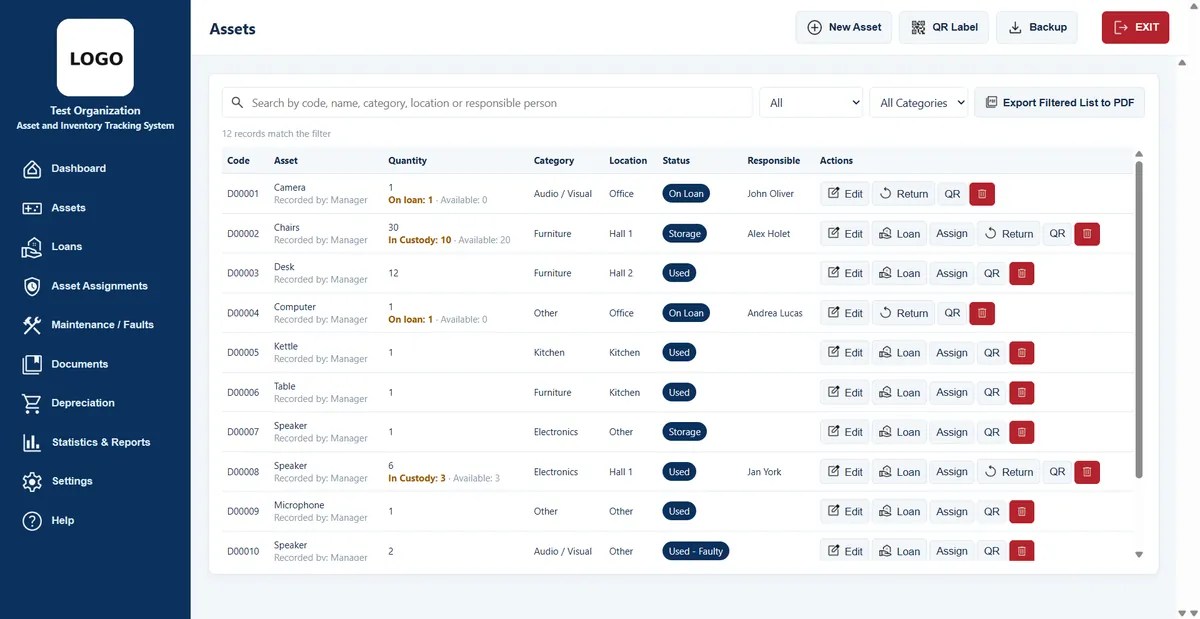The image size is (1200, 619).
Task: Click the 'On Loan' status badge for Camera
Action: [686, 194]
